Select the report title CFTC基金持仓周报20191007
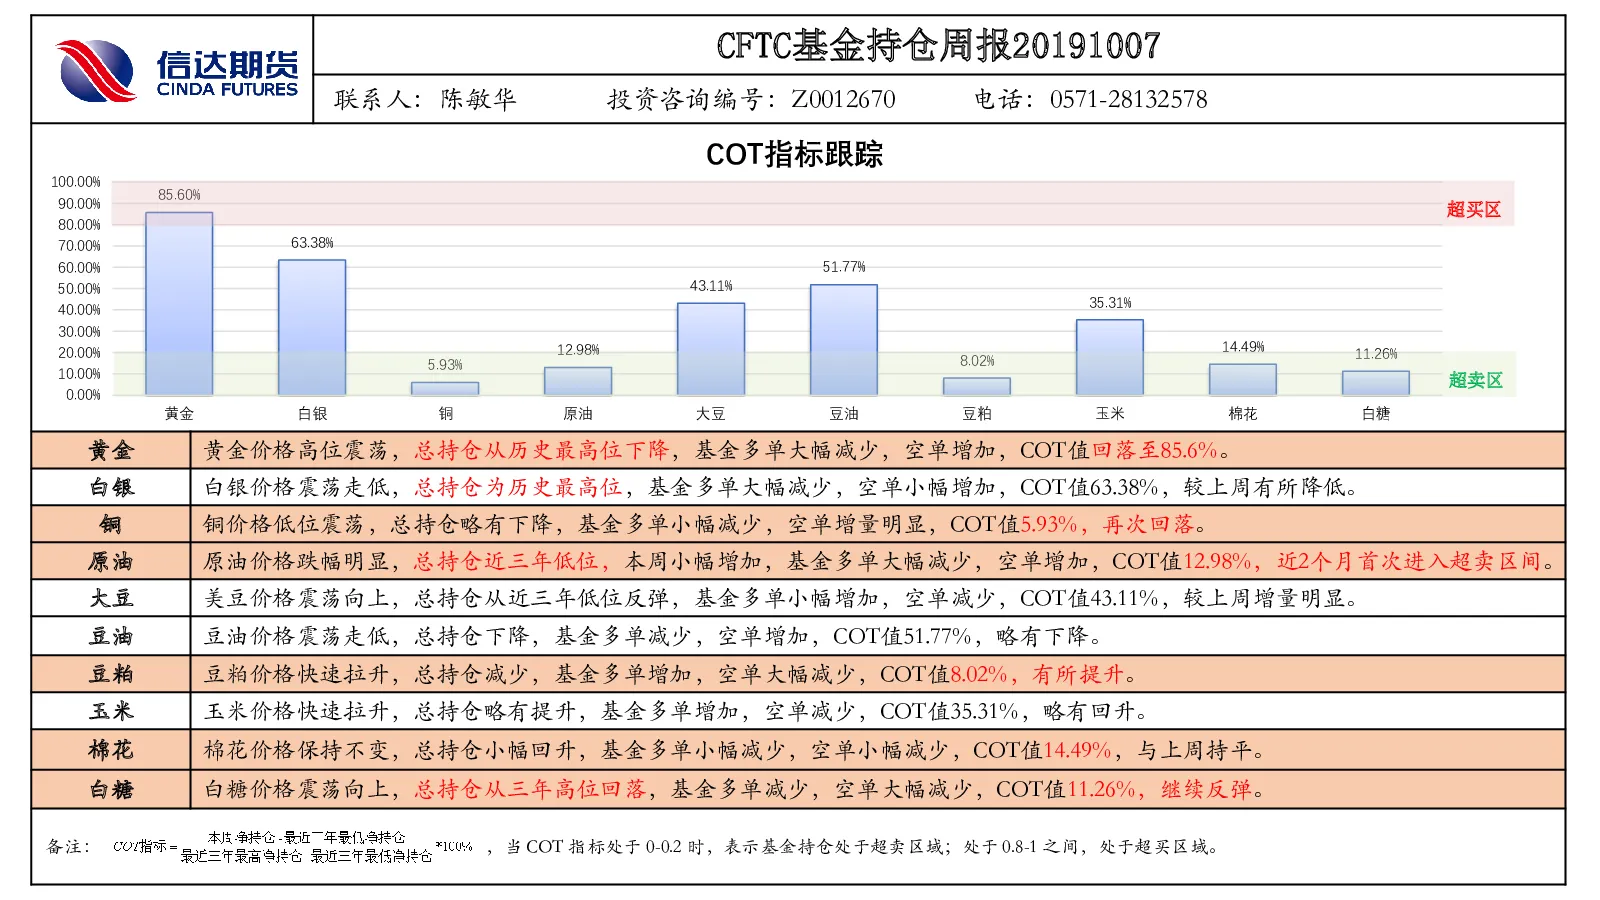Screen dimensions: 1600x900 click(x=938, y=45)
